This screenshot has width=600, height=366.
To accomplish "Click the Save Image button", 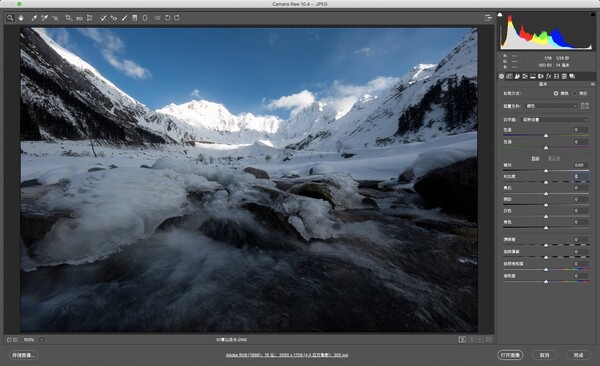I will pyautogui.click(x=23, y=355).
